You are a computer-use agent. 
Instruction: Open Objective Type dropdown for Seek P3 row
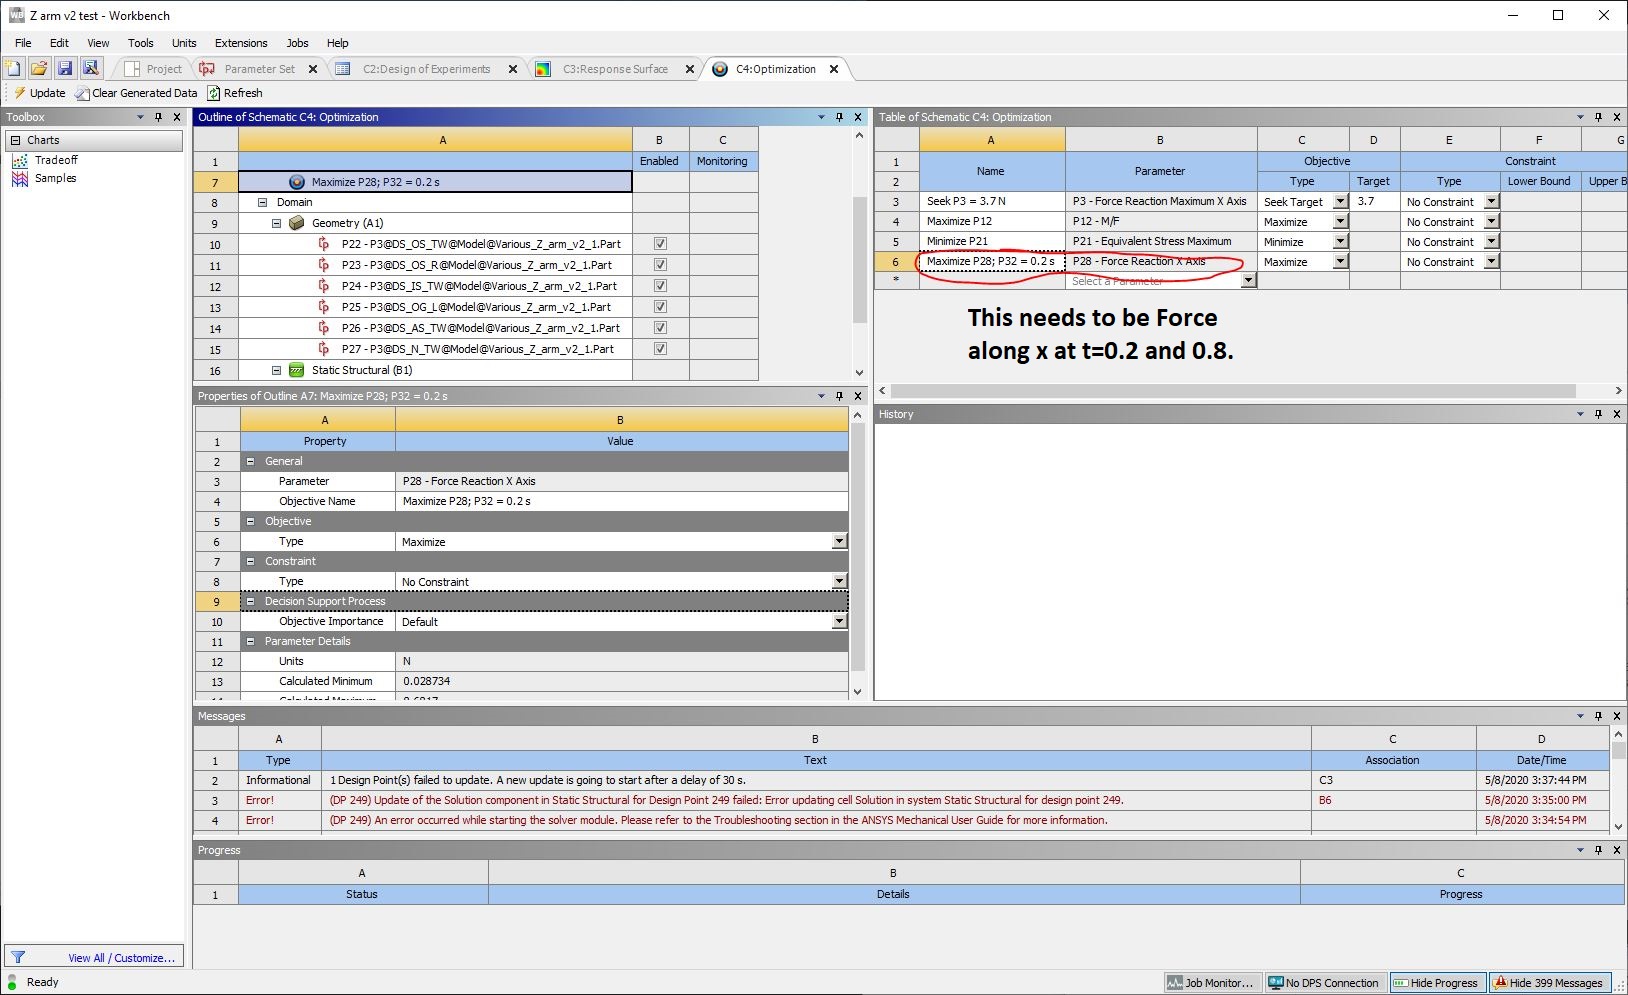click(1340, 201)
